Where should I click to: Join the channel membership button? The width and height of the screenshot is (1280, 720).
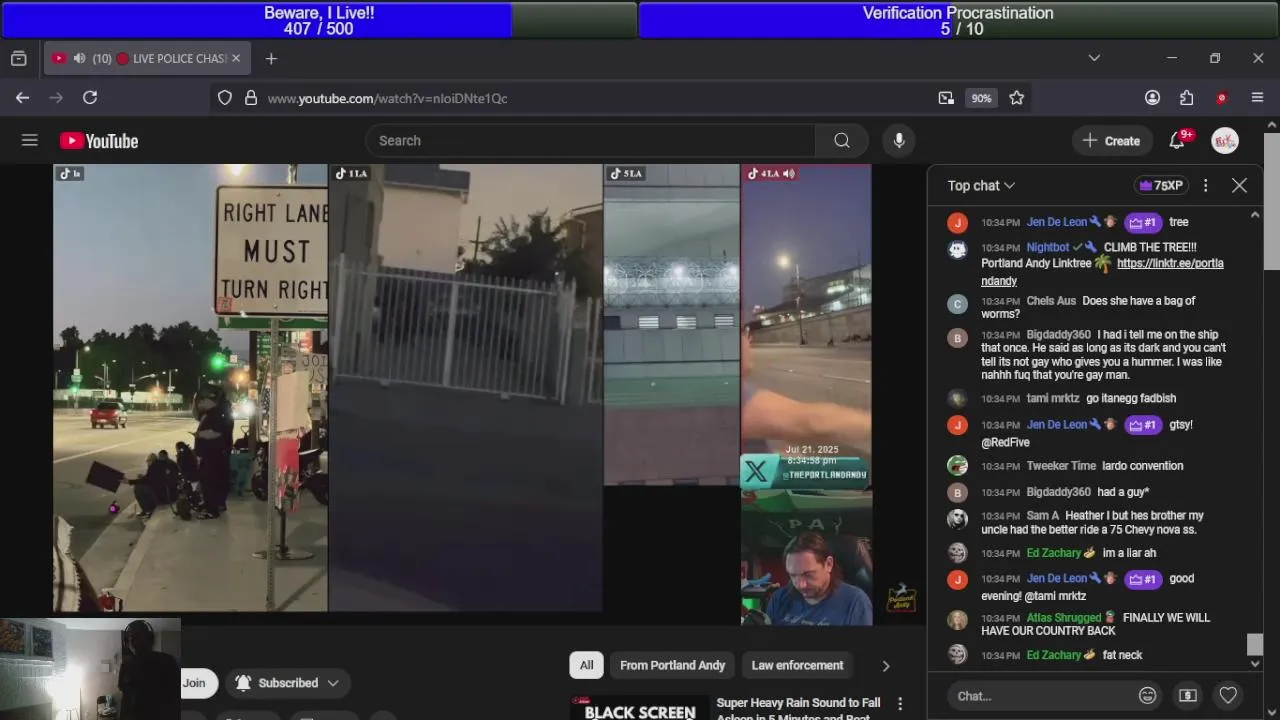click(x=194, y=683)
